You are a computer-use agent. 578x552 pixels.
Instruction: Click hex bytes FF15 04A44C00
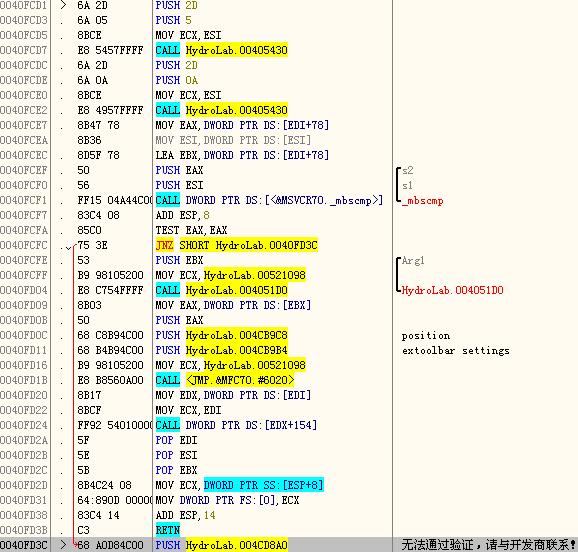point(115,200)
